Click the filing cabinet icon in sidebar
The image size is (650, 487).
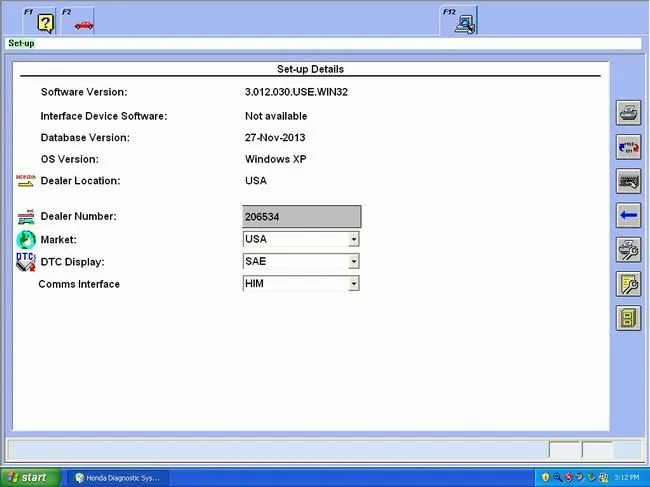pos(628,318)
